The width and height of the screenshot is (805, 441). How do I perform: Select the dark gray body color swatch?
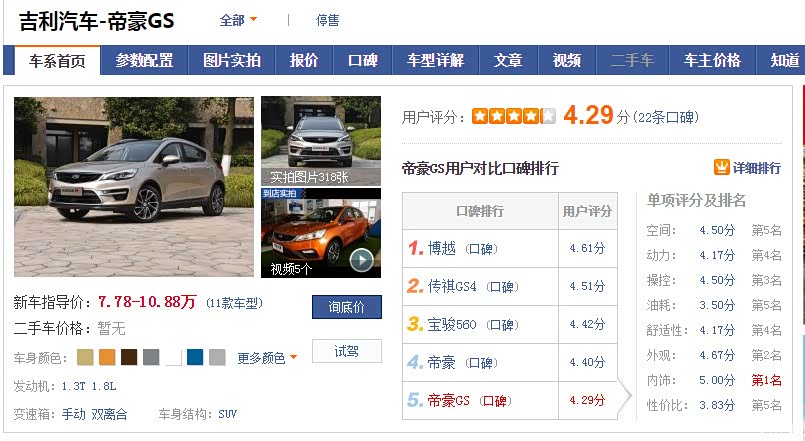pos(151,357)
